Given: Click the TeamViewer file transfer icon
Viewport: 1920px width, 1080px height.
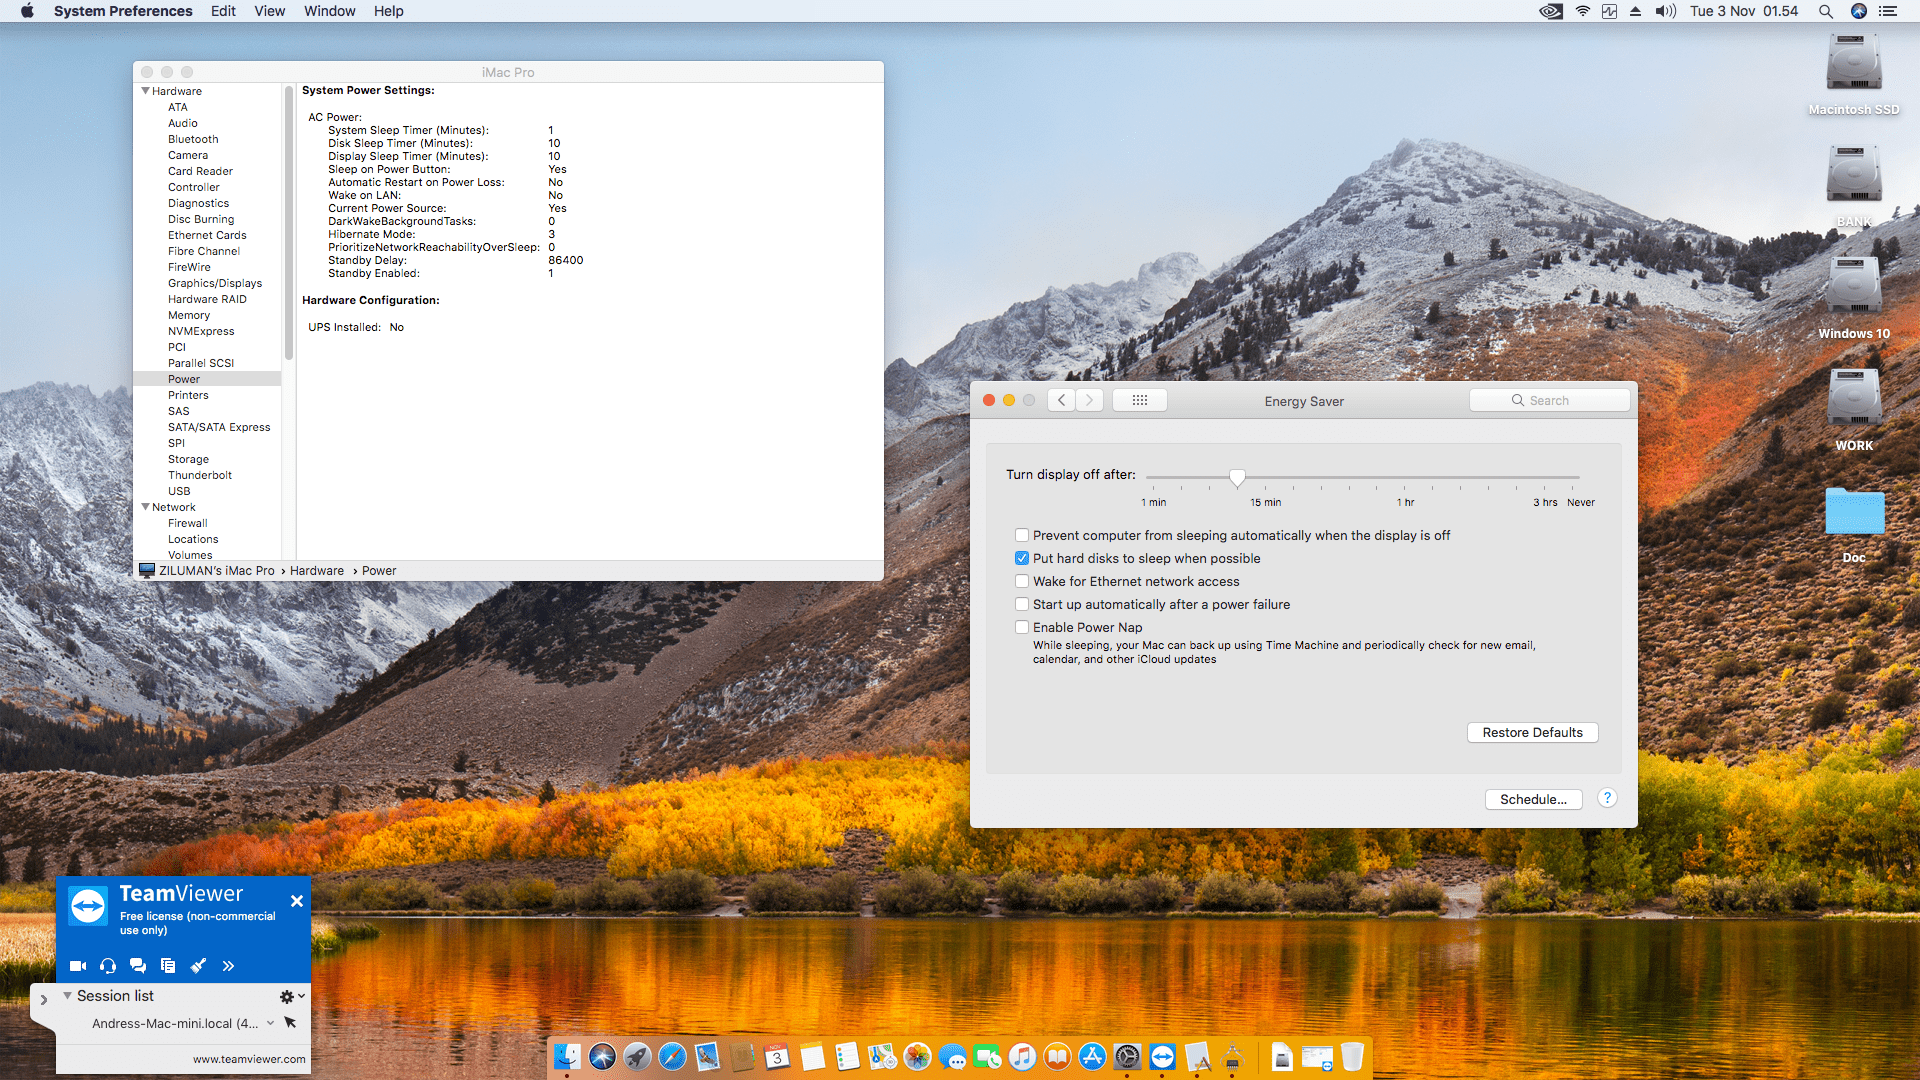Looking at the screenshot, I should (x=168, y=966).
